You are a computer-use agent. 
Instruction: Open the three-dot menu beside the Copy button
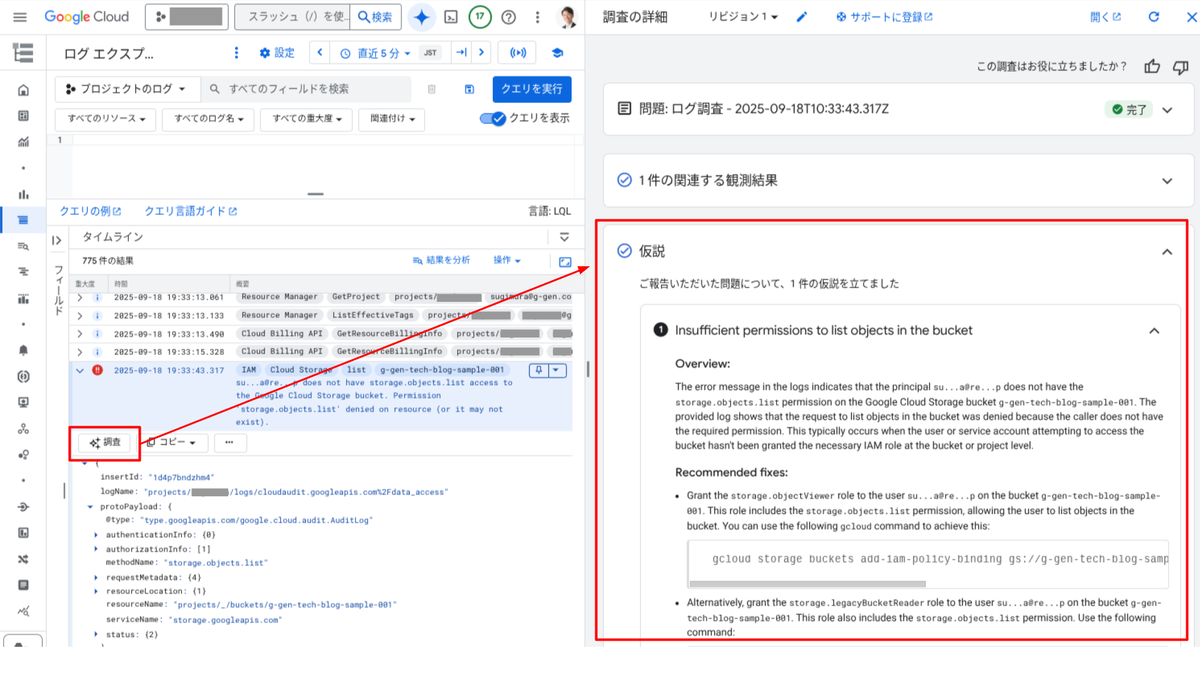(229, 442)
